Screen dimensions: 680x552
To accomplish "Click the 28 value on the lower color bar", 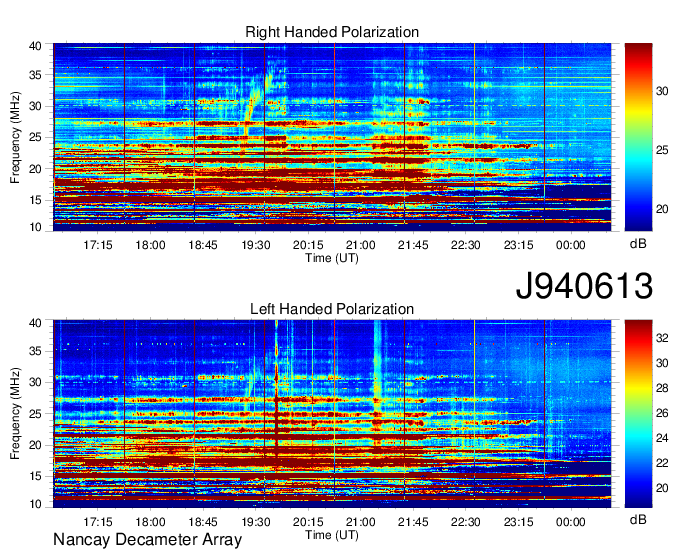I will pyautogui.click(x=662, y=388).
